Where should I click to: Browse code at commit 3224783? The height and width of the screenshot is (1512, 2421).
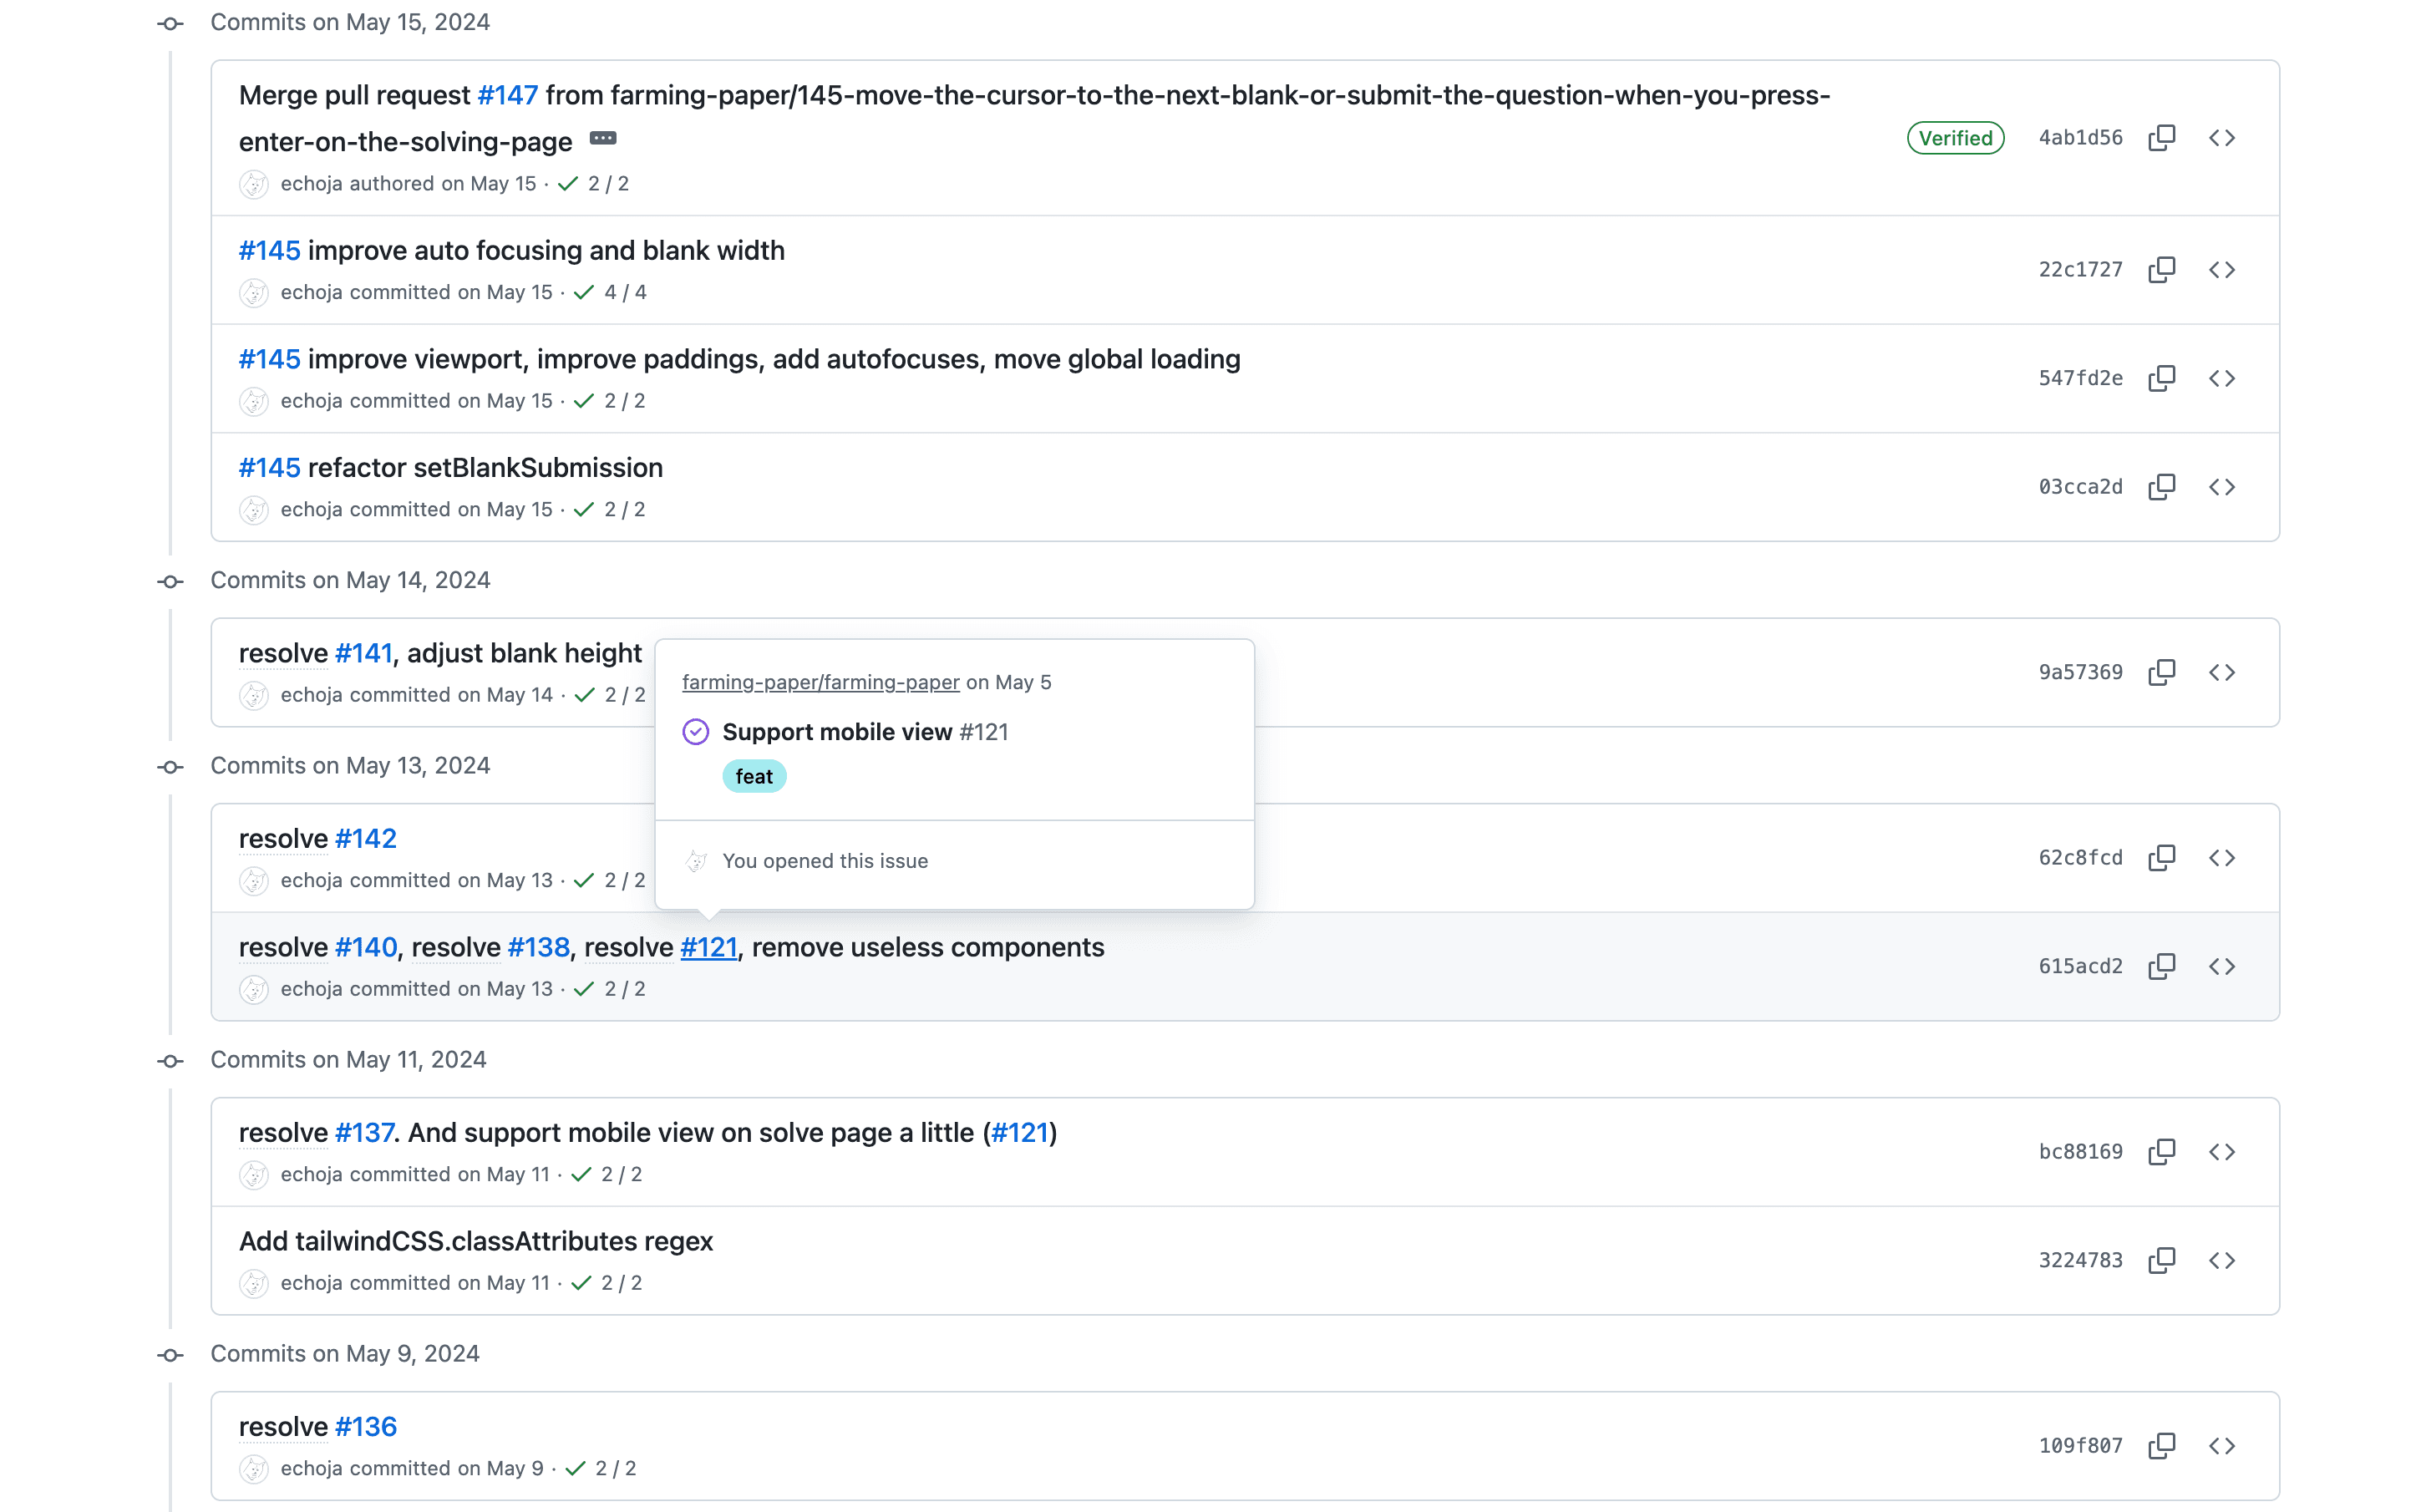pyautogui.click(x=2222, y=1260)
